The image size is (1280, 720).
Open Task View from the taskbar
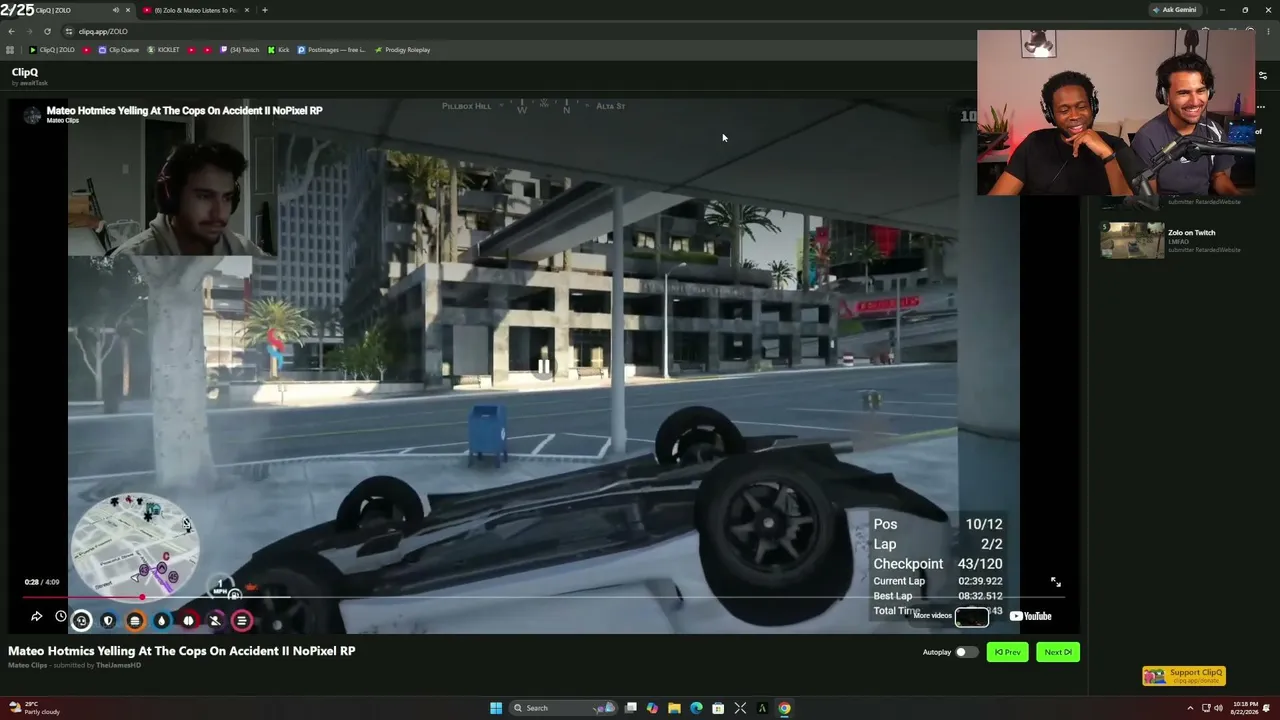631,708
